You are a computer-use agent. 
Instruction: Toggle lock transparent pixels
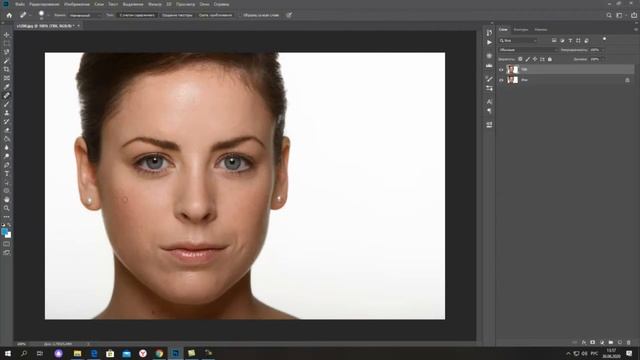[x=520, y=59]
